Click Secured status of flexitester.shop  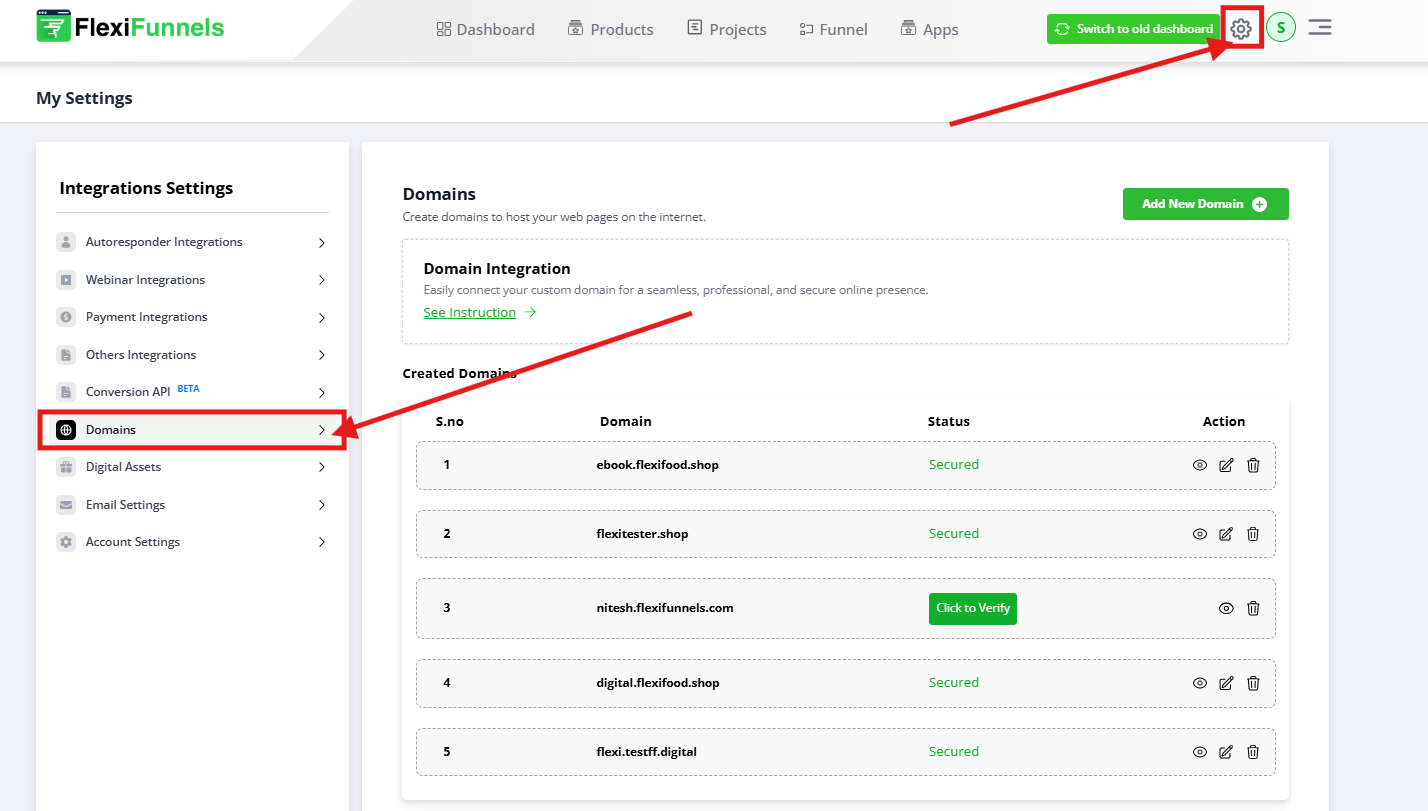pyautogui.click(x=954, y=534)
